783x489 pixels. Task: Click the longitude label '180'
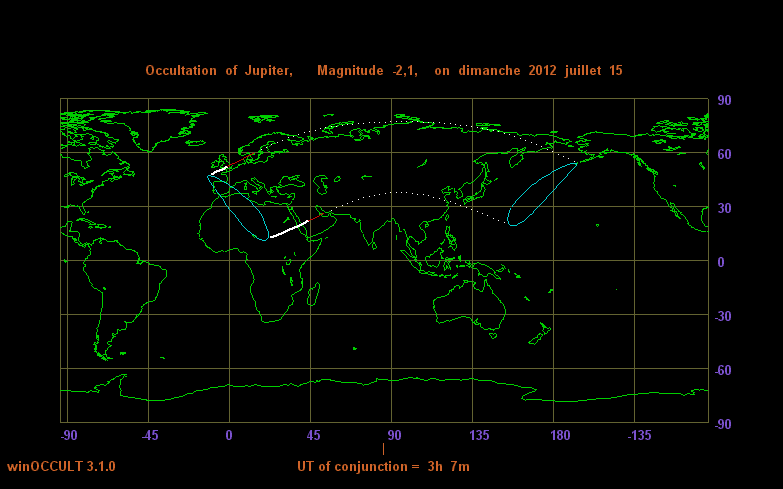(x=560, y=436)
